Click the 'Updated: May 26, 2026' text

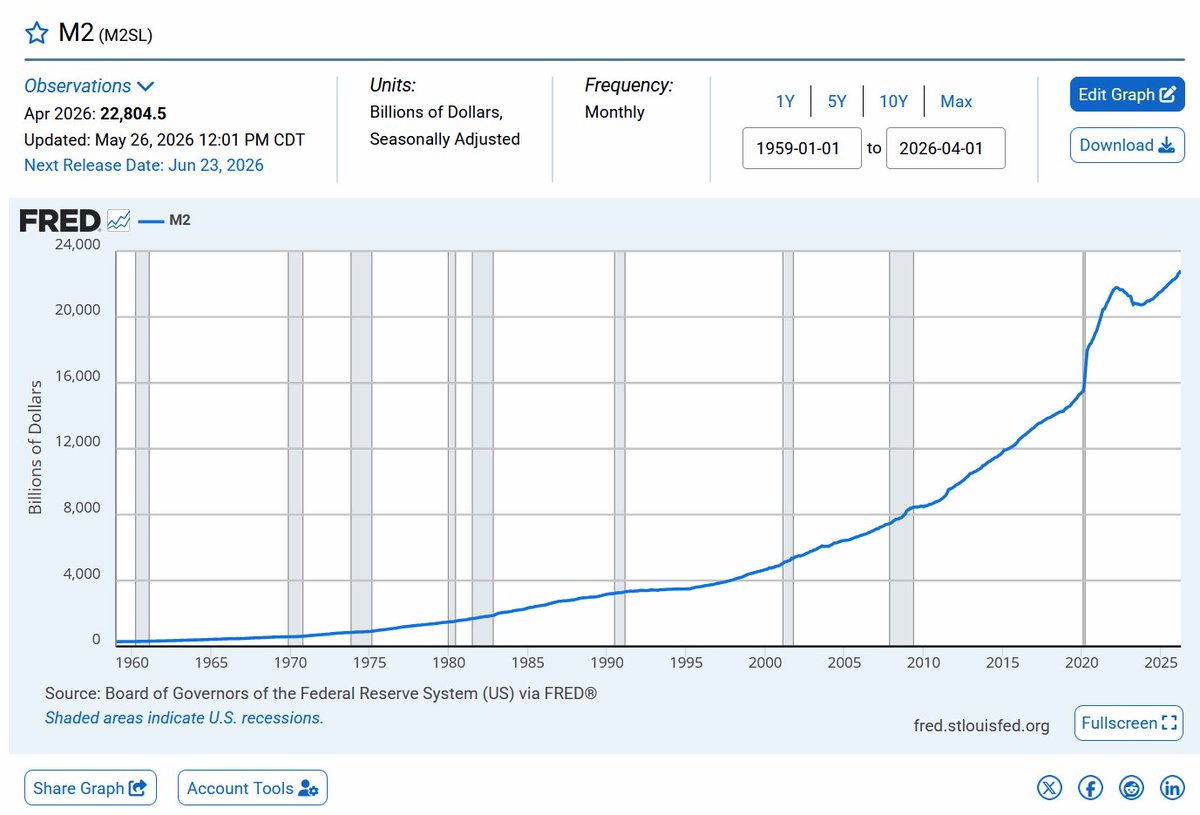click(164, 139)
